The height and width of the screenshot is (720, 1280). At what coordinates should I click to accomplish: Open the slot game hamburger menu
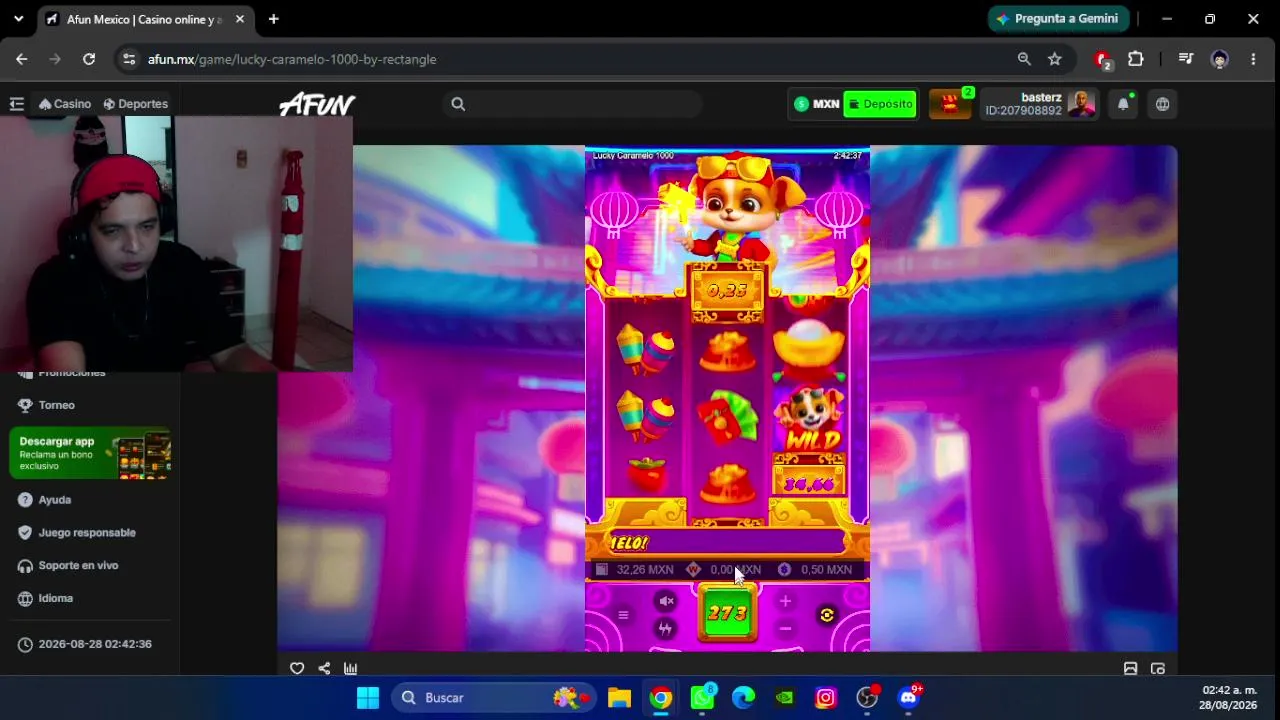[623, 615]
